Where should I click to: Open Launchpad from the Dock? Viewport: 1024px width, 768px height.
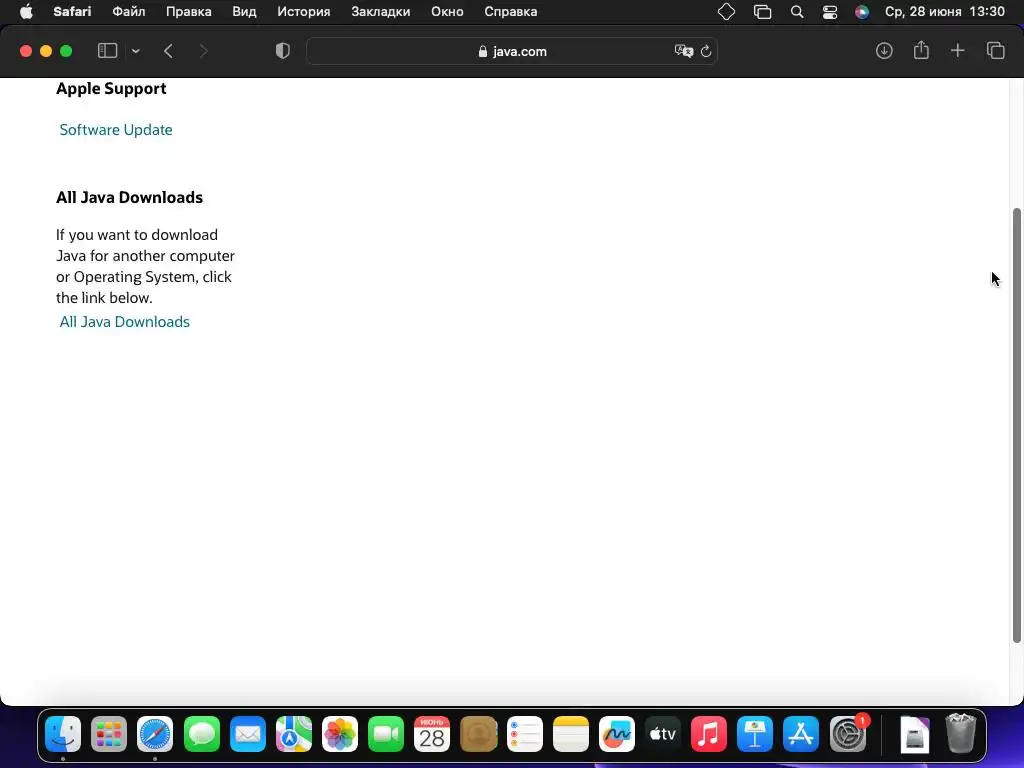[x=109, y=735]
